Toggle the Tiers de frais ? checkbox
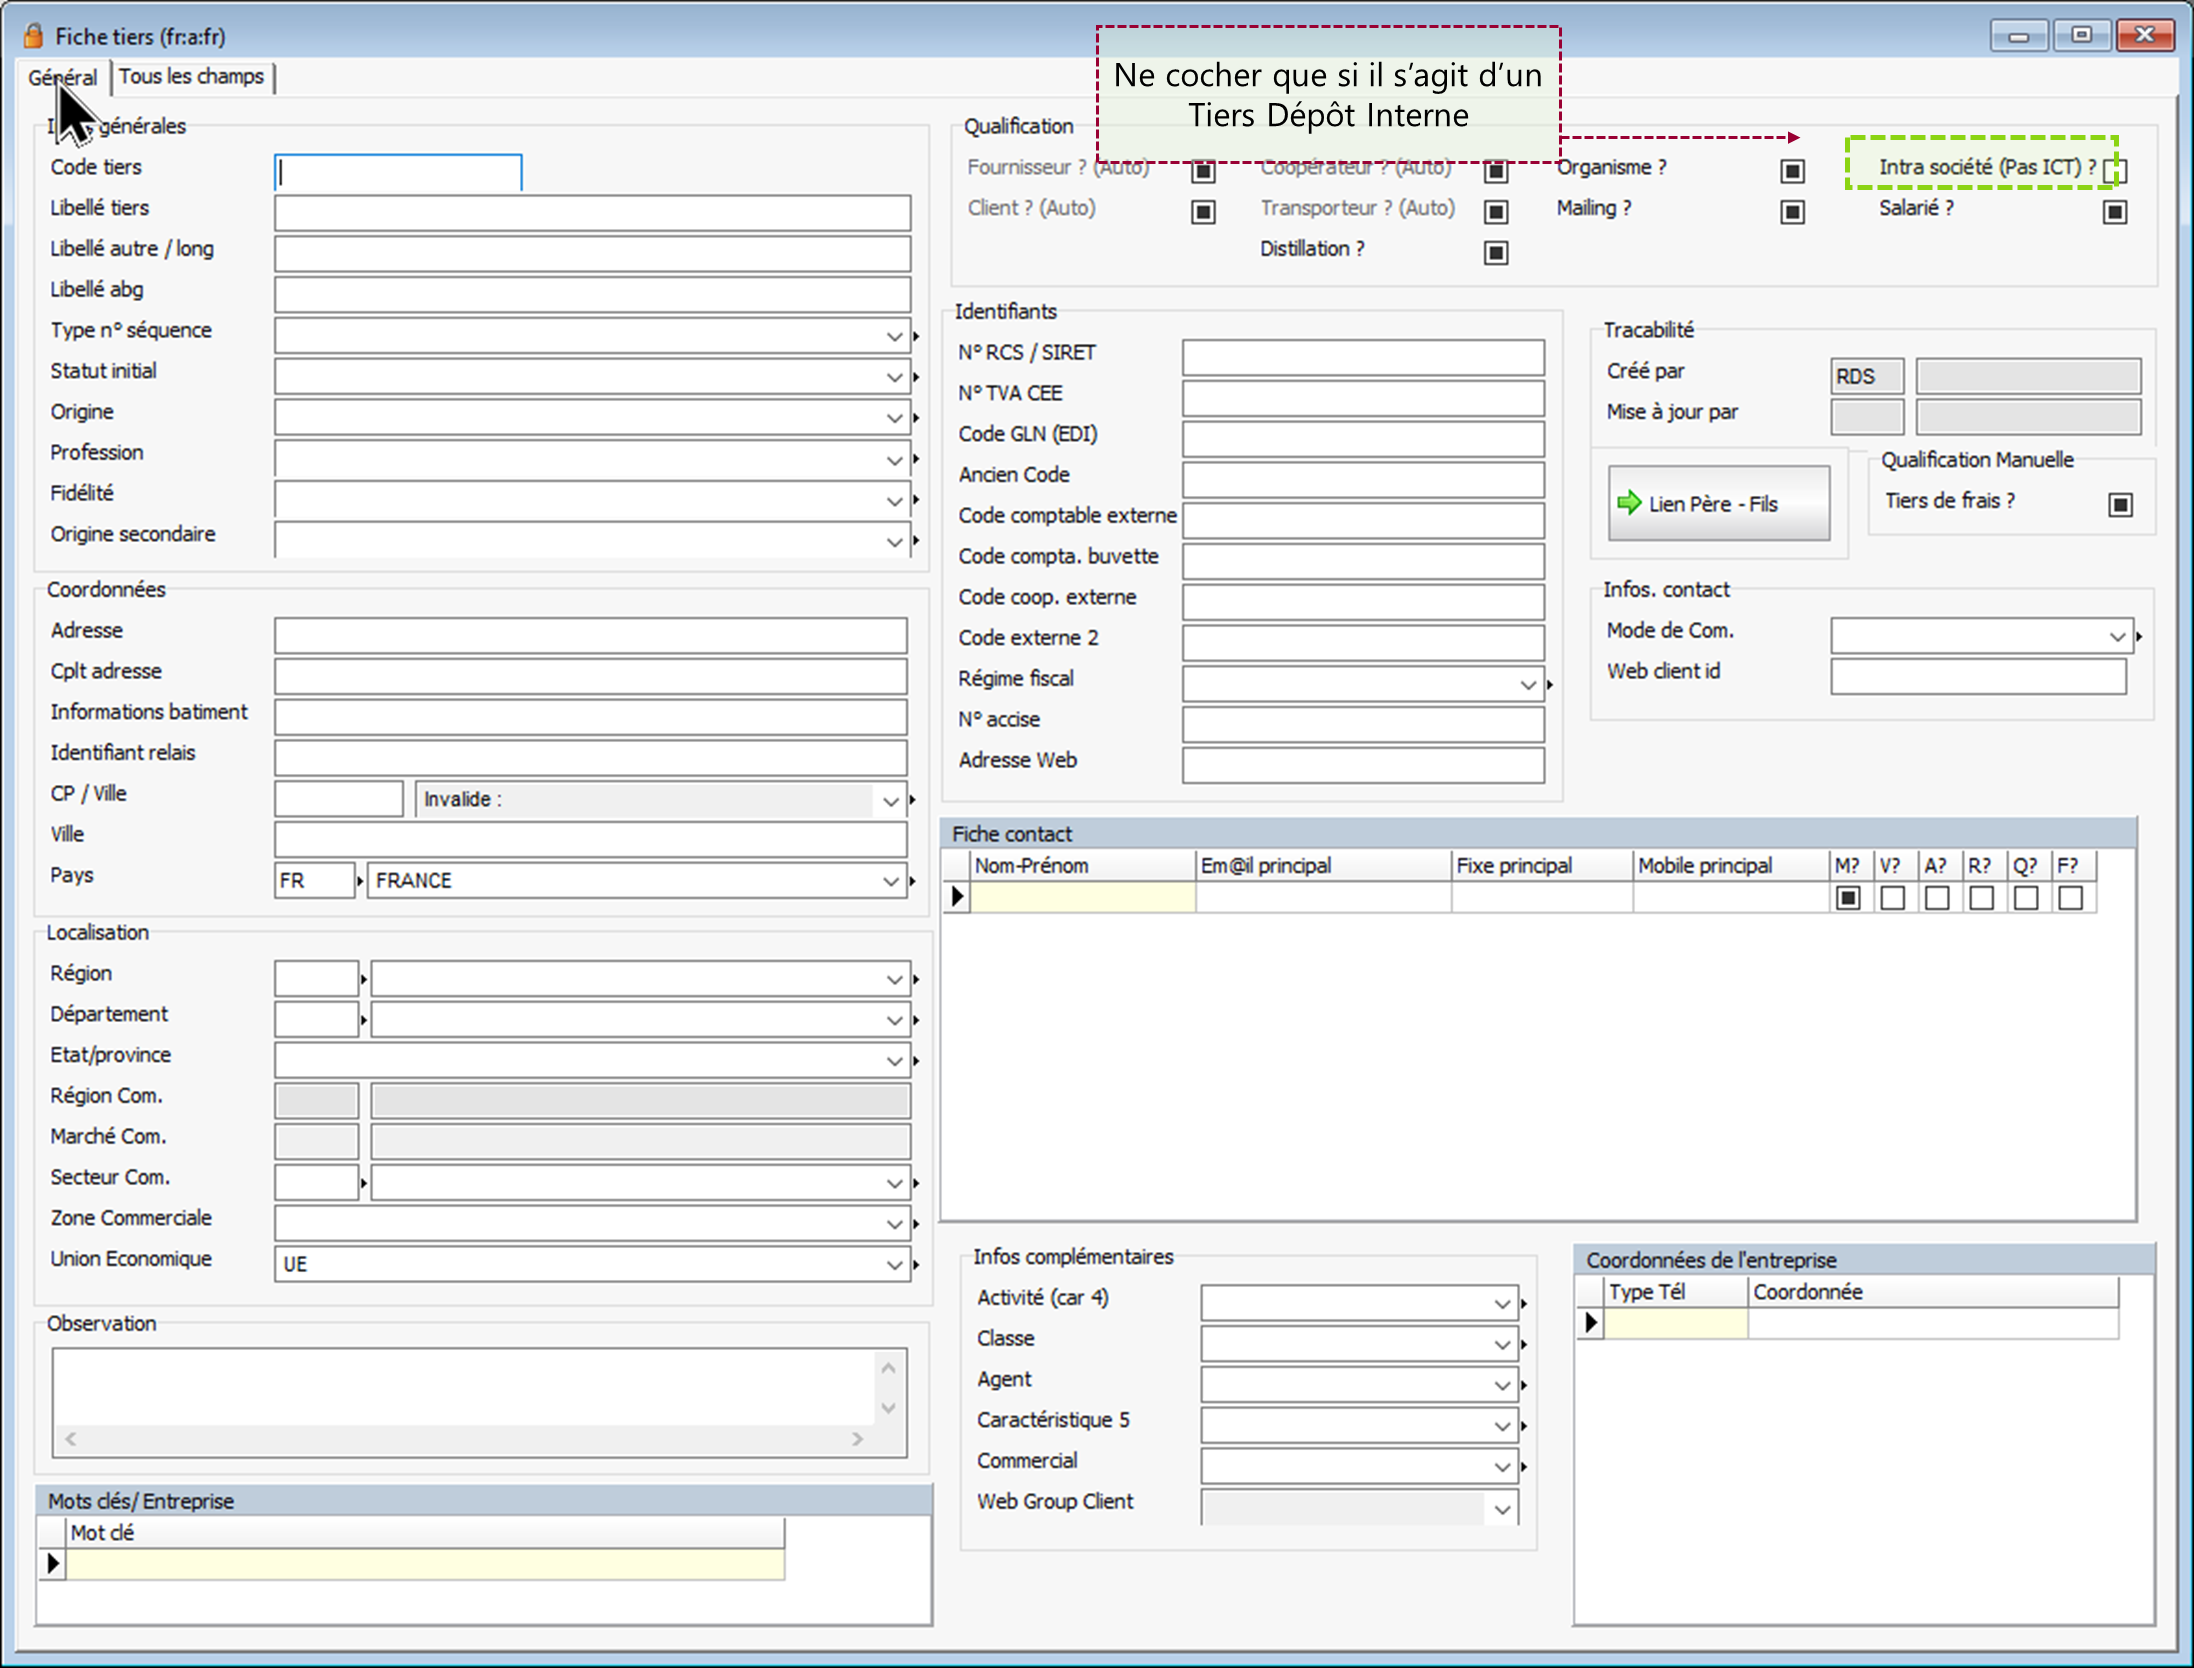Viewport: 2194px width, 1668px height. (2120, 504)
